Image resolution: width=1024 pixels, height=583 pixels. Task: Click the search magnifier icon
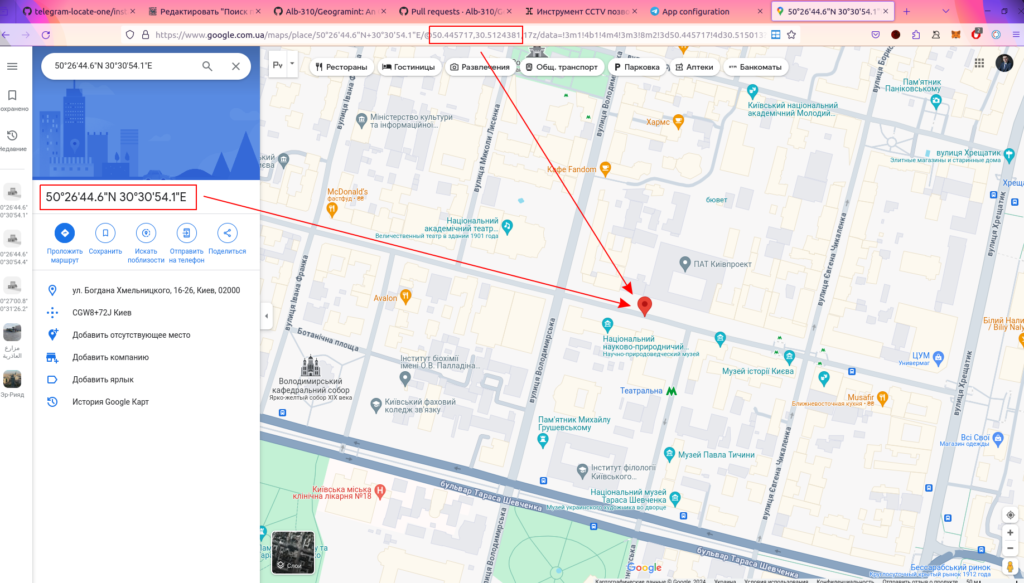coord(207,66)
